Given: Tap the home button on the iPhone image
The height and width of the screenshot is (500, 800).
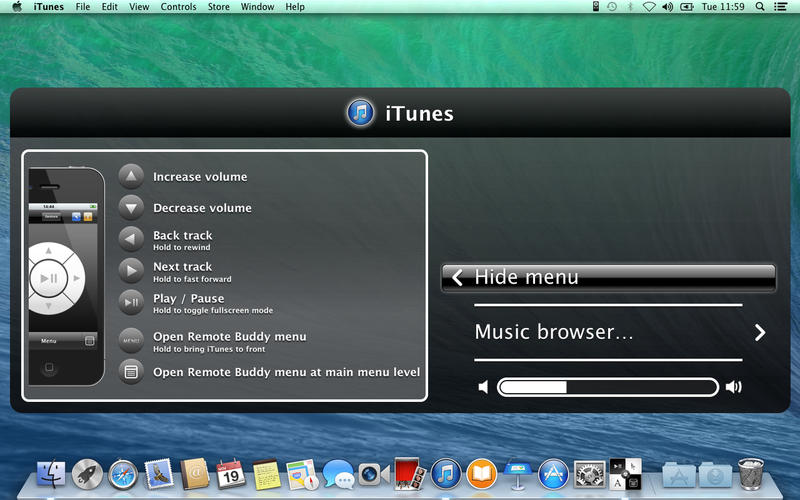Looking at the screenshot, I should coord(49,367).
